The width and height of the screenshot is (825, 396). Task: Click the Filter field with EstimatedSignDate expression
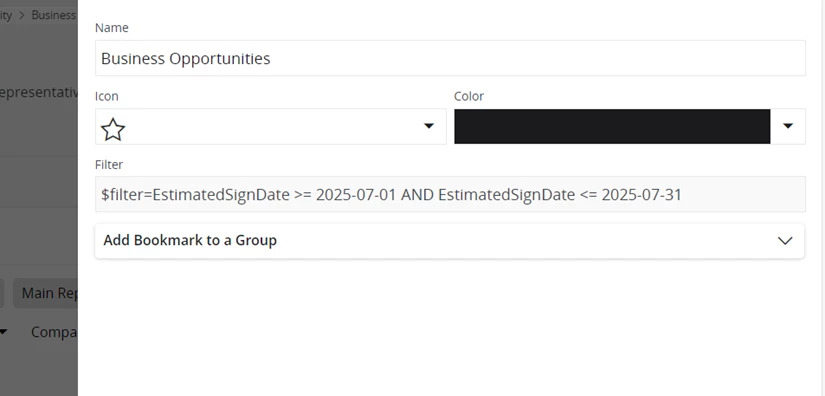point(450,195)
